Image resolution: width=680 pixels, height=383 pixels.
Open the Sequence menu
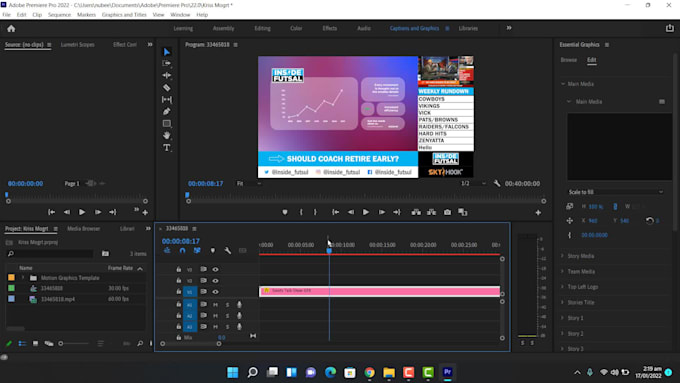click(x=59, y=15)
